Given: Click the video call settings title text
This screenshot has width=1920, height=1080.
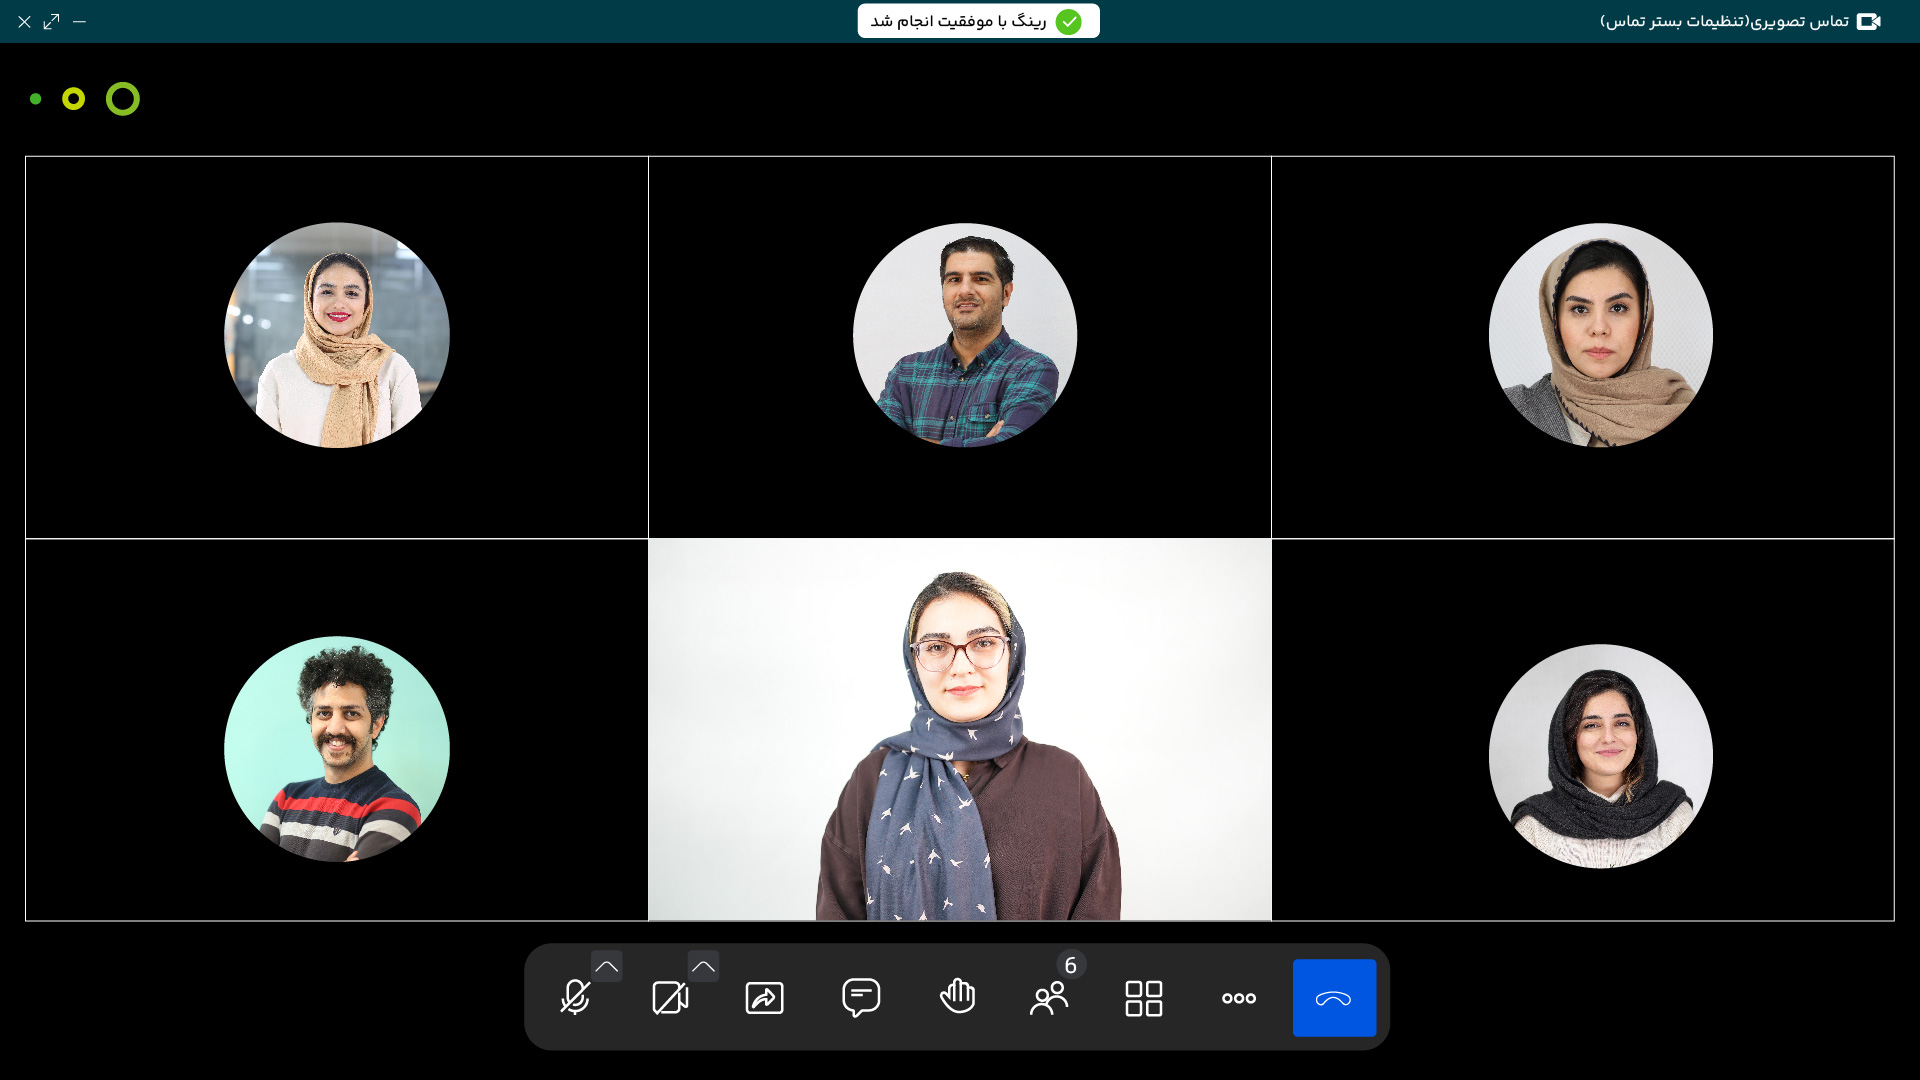Looking at the screenshot, I should [x=1724, y=21].
